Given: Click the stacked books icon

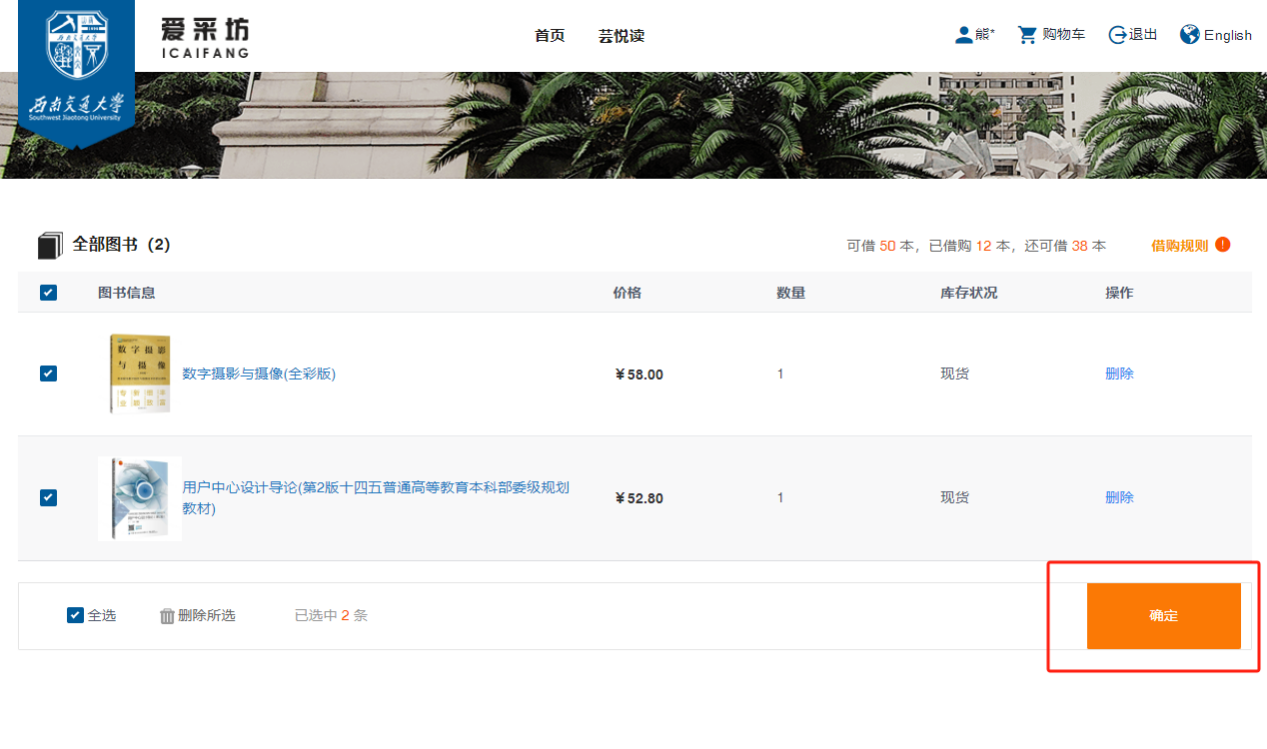Looking at the screenshot, I should (x=50, y=245).
